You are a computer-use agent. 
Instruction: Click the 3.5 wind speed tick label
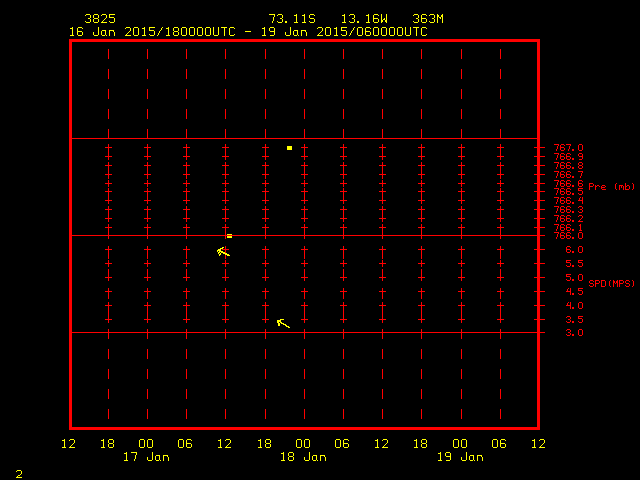click(574, 320)
